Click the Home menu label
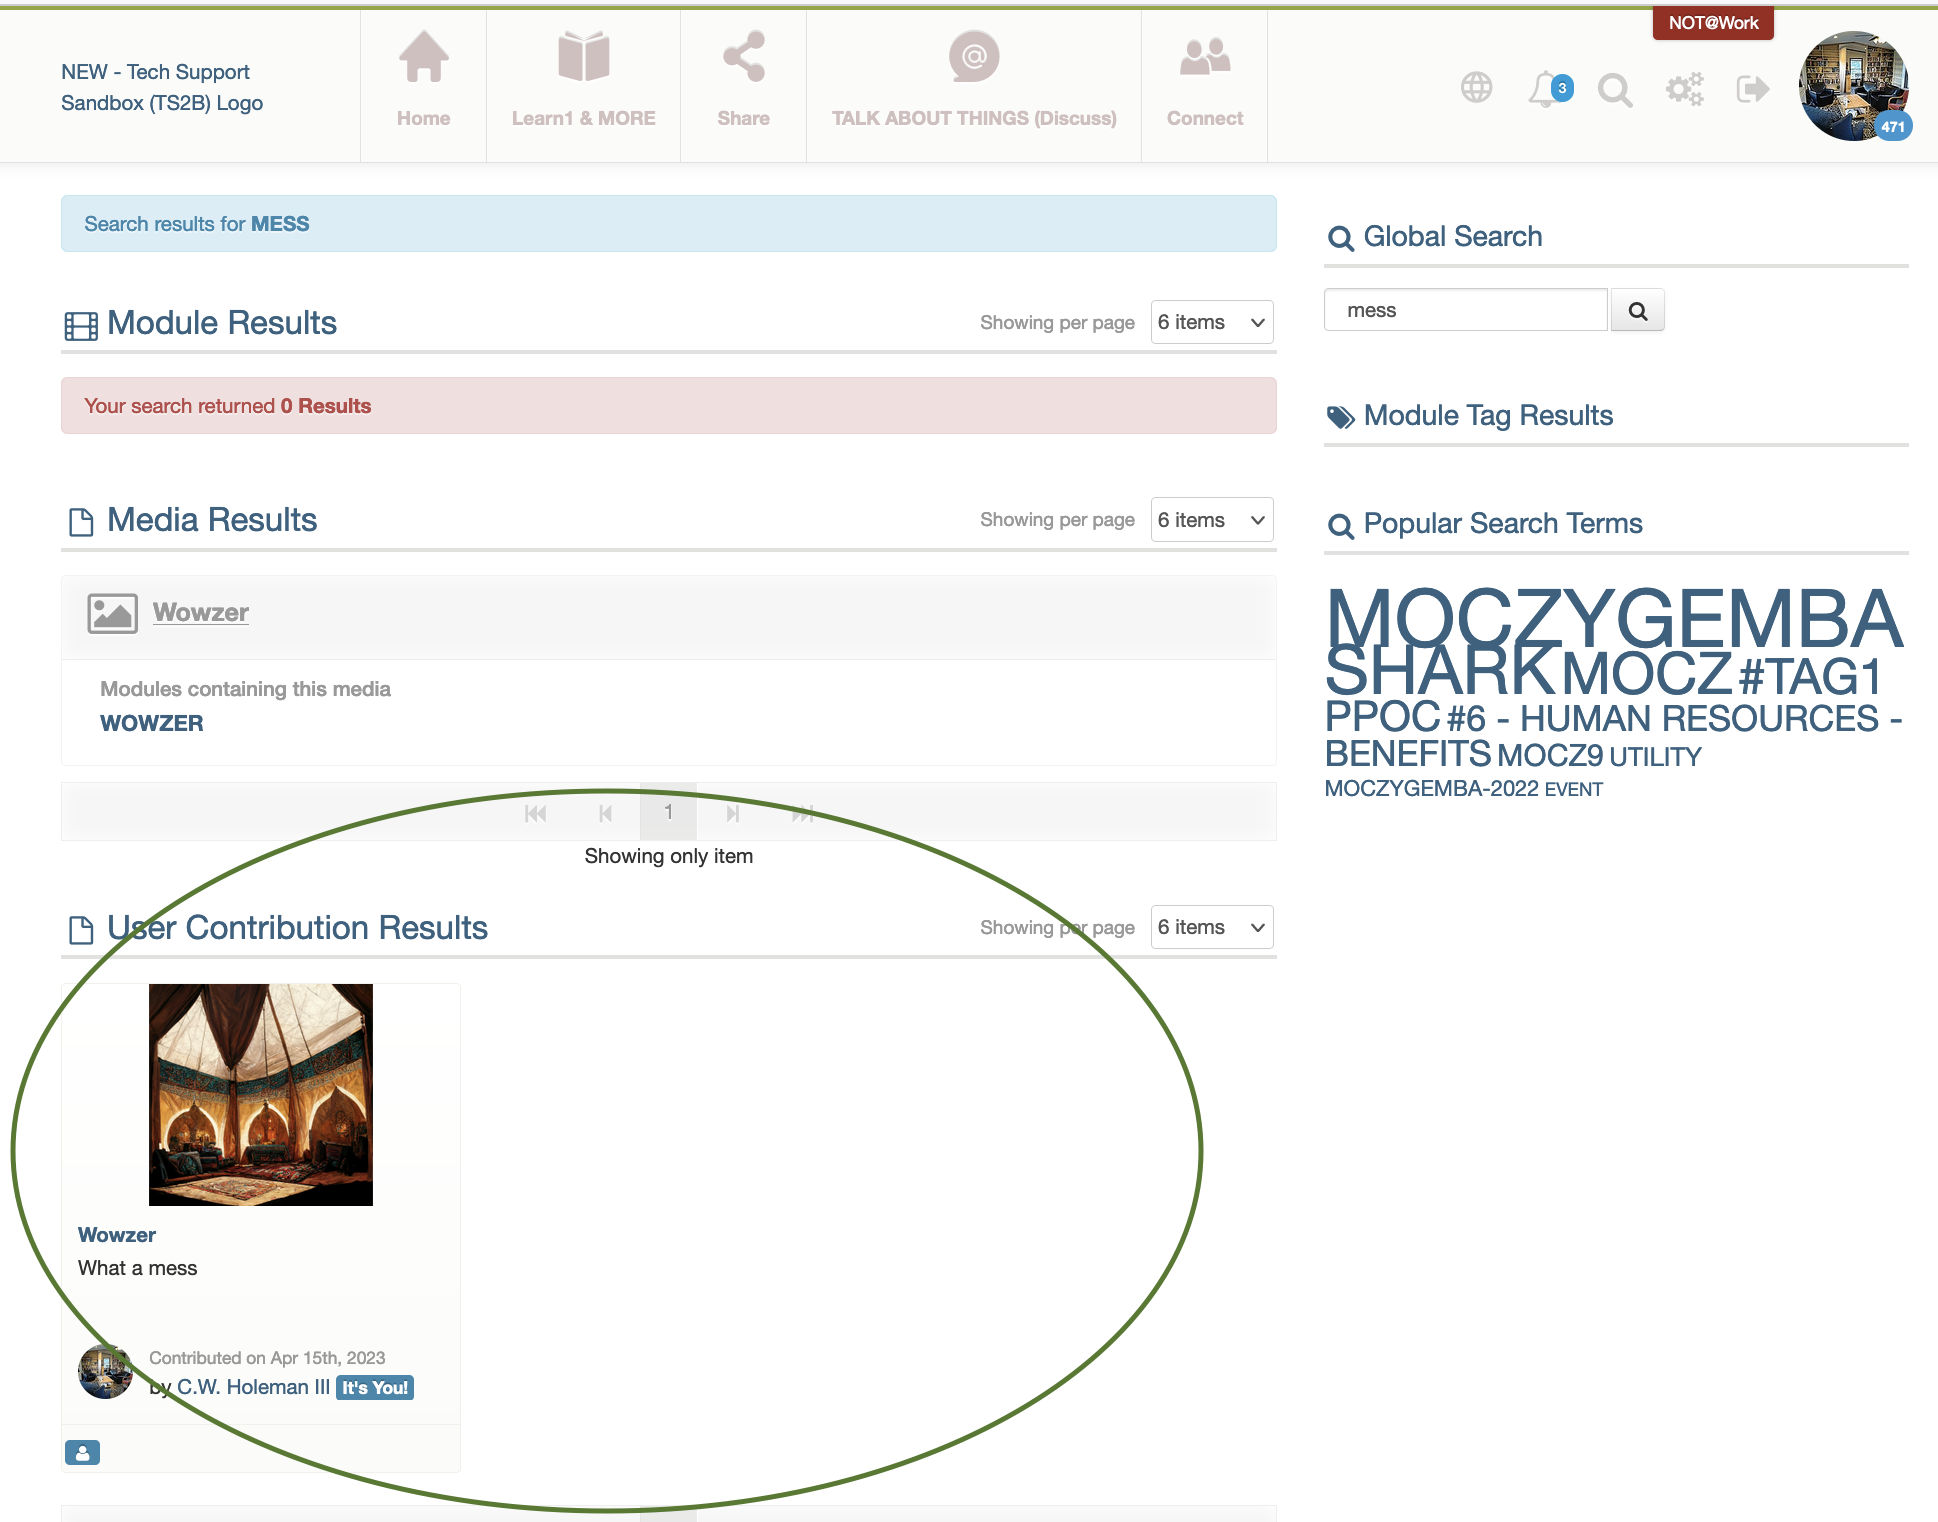This screenshot has height=1522, width=1938. 423,118
